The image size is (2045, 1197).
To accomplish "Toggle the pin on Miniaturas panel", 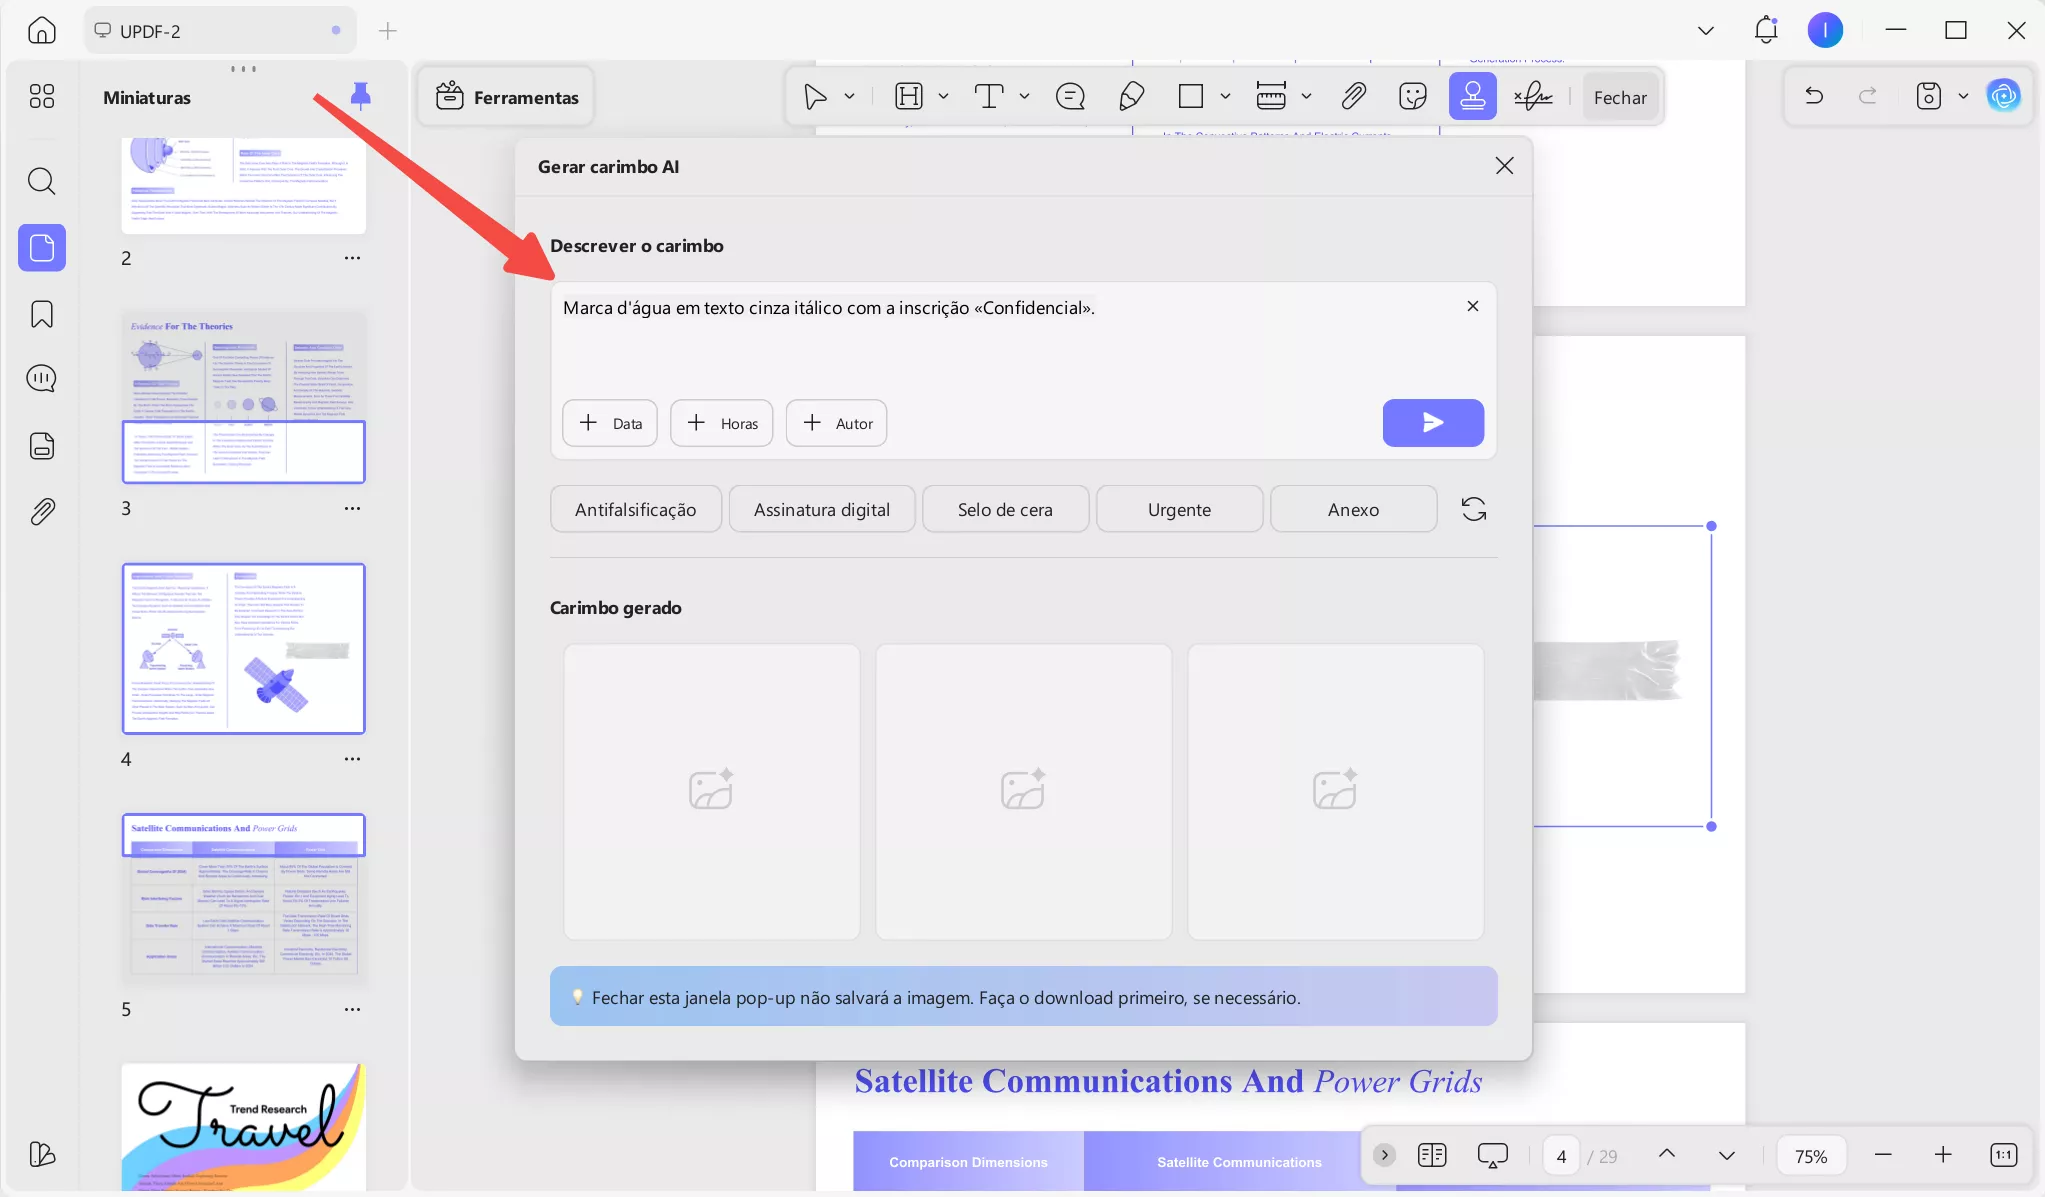I will click(x=360, y=96).
